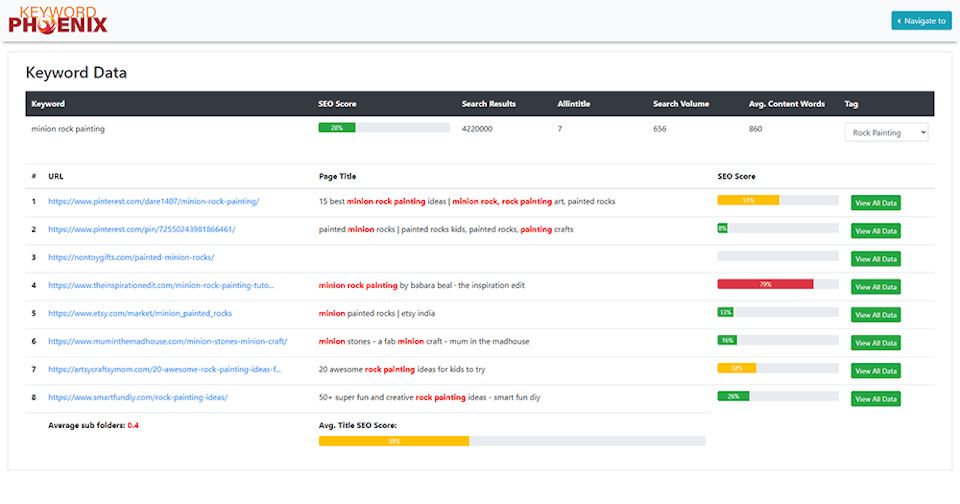This screenshot has height=504, width=960.
Task: Open the etsy.com minion_painted_rocks link
Action: coord(139,313)
